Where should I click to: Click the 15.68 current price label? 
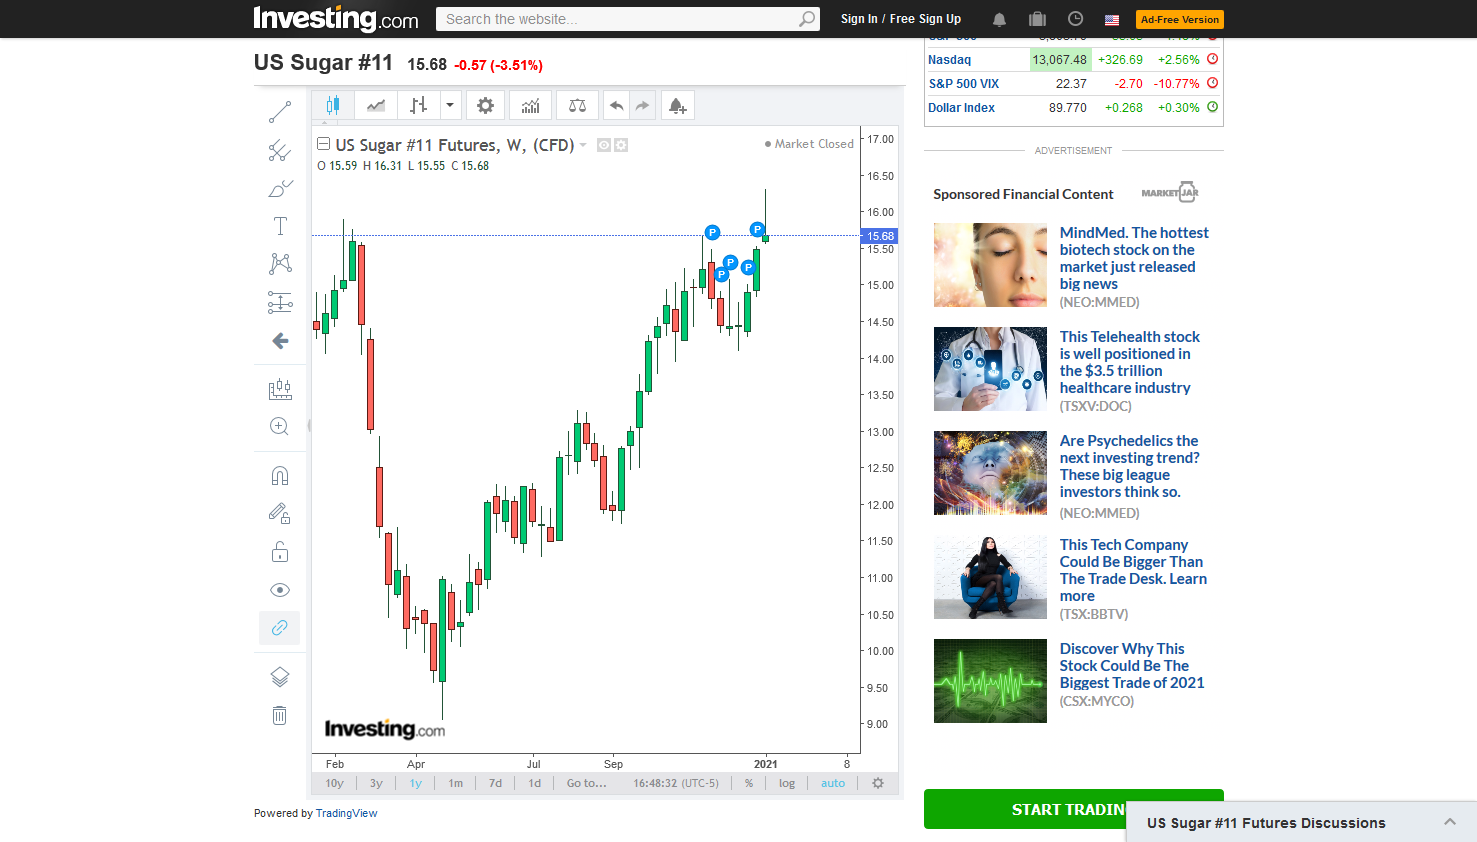point(880,236)
